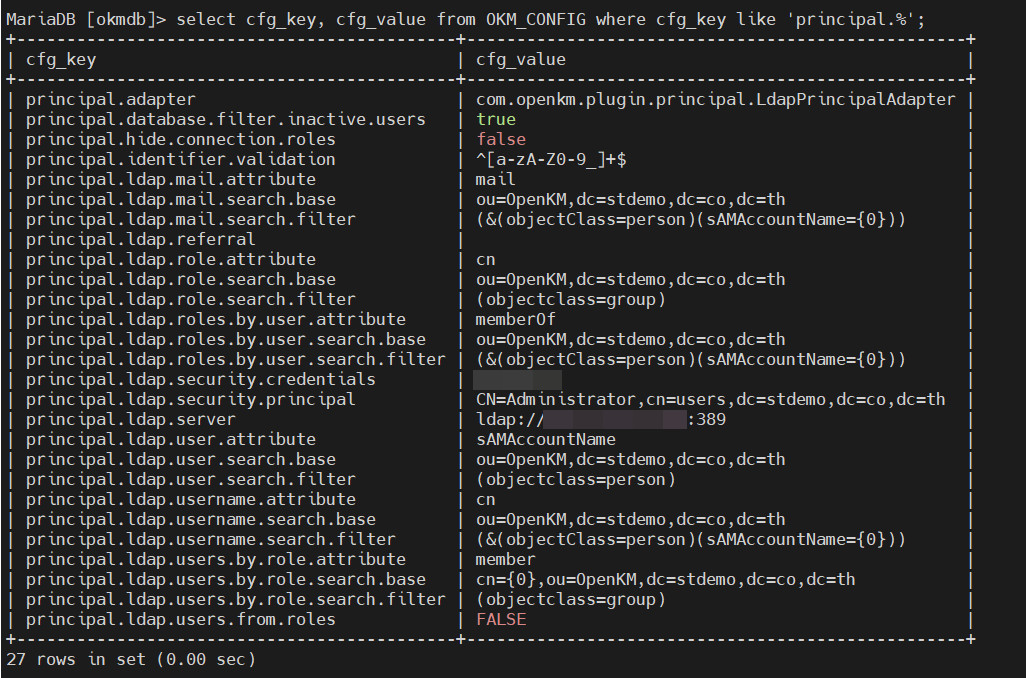Image resolution: width=1026 pixels, height=678 pixels.
Task: Click the uppercase red 'FALSE' value
Action: [501, 619]
